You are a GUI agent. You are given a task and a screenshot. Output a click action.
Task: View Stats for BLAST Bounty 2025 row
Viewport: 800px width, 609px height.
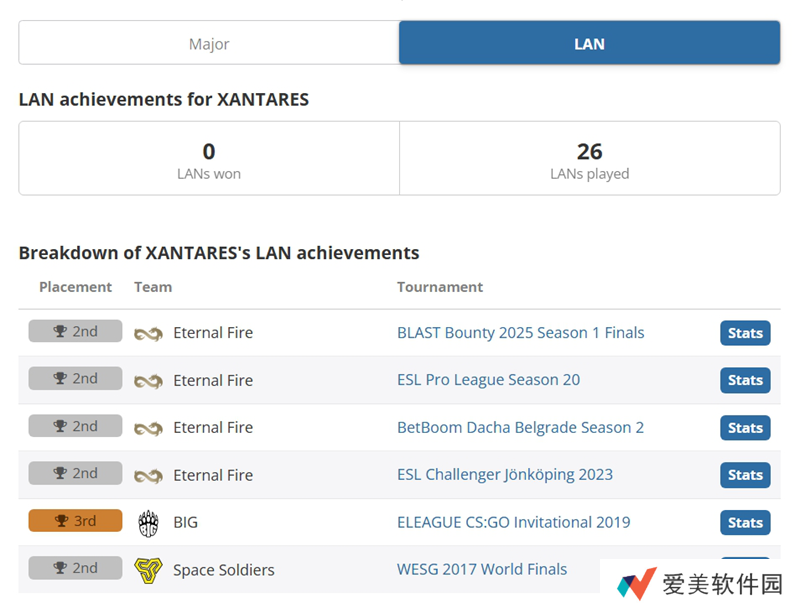coord(745,333)
